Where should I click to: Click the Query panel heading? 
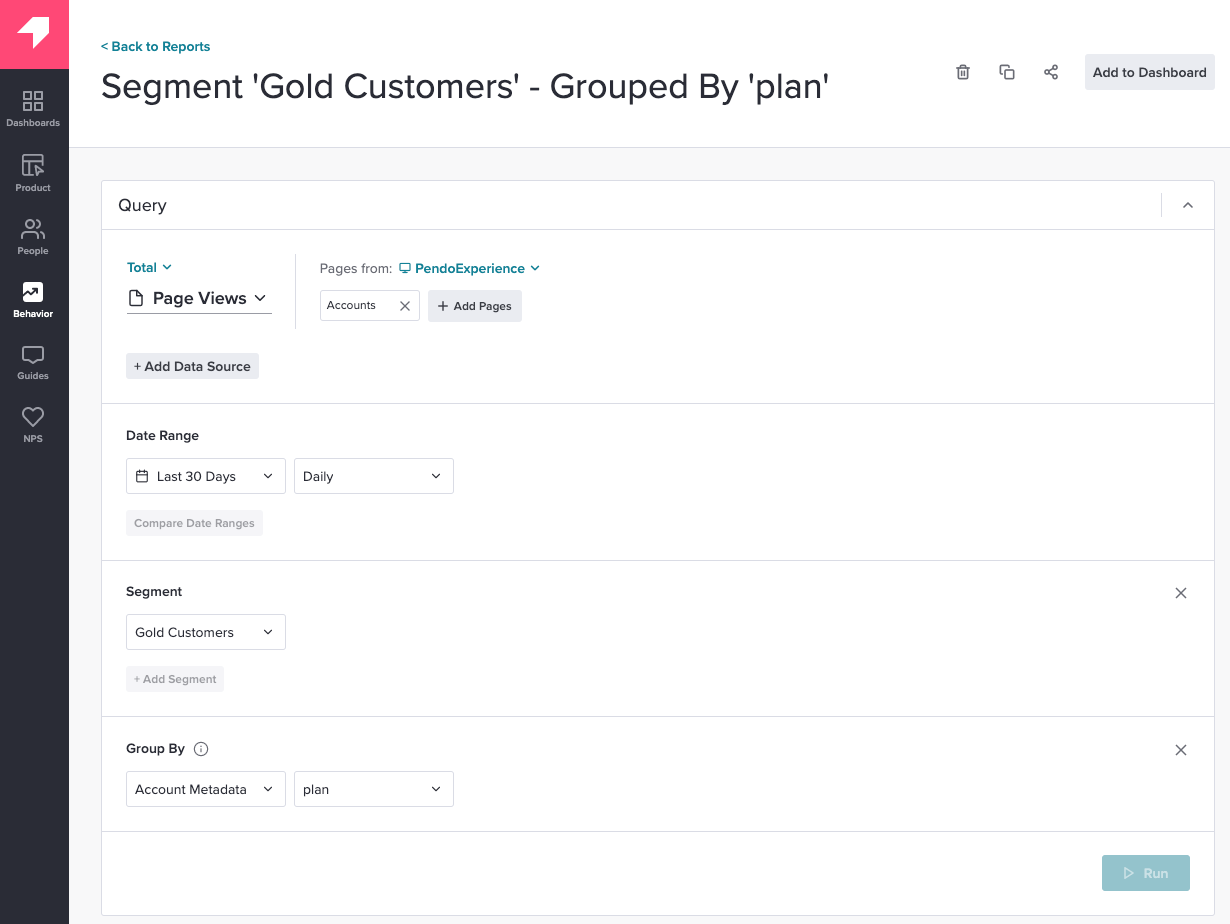tap(142, 205)
